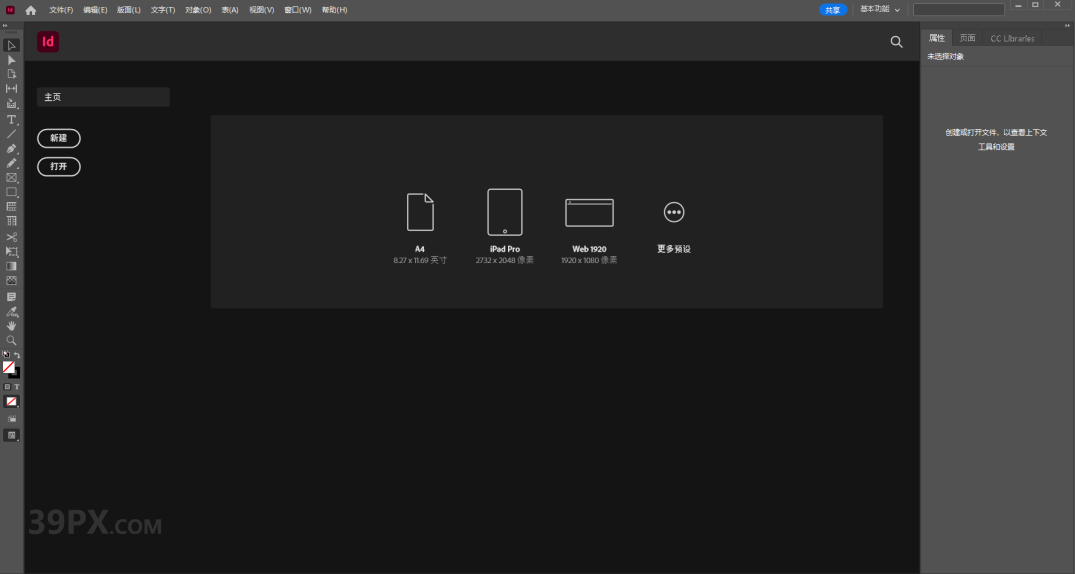This screenshot has width=1075, height=574.
Task: Choose the iPad Pro preset
Action: (505, 227)
